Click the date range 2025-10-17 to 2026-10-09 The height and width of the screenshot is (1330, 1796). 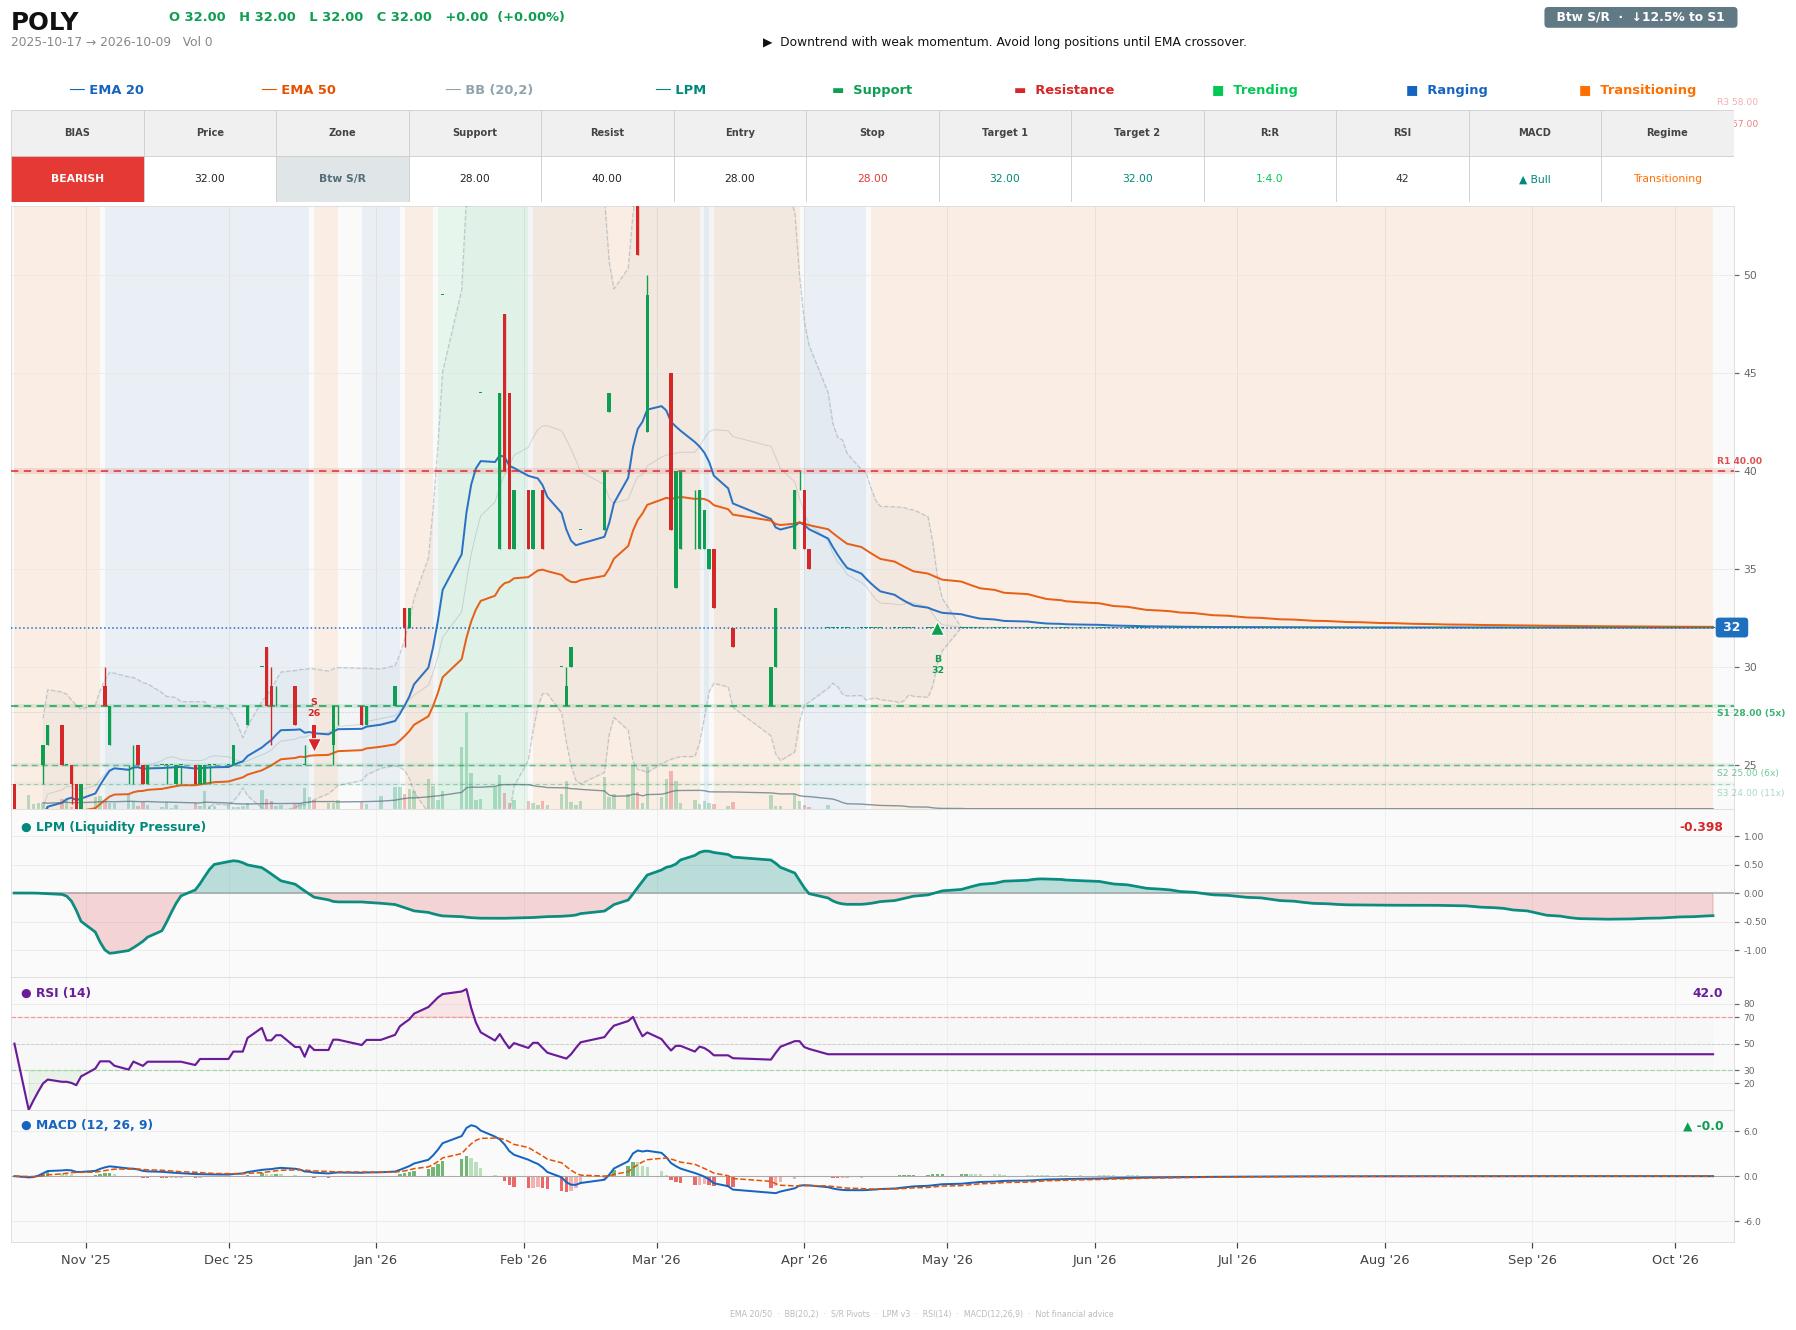pos(91,42)
